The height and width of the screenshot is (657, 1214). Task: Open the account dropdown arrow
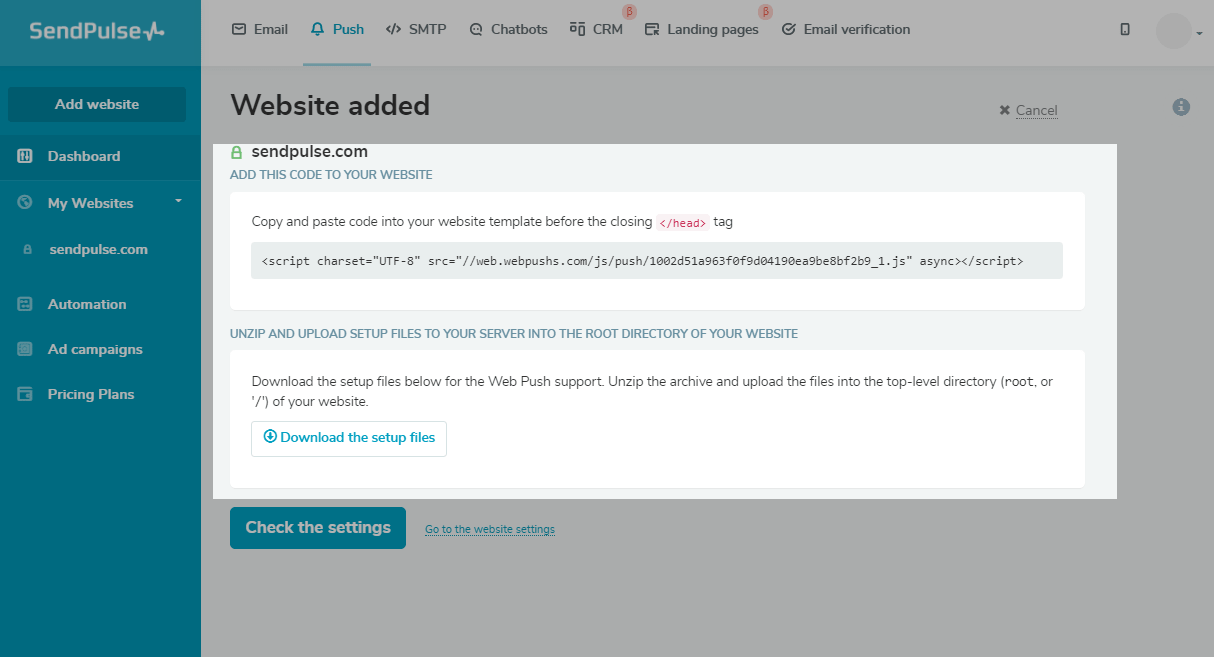pos(1199,34)
